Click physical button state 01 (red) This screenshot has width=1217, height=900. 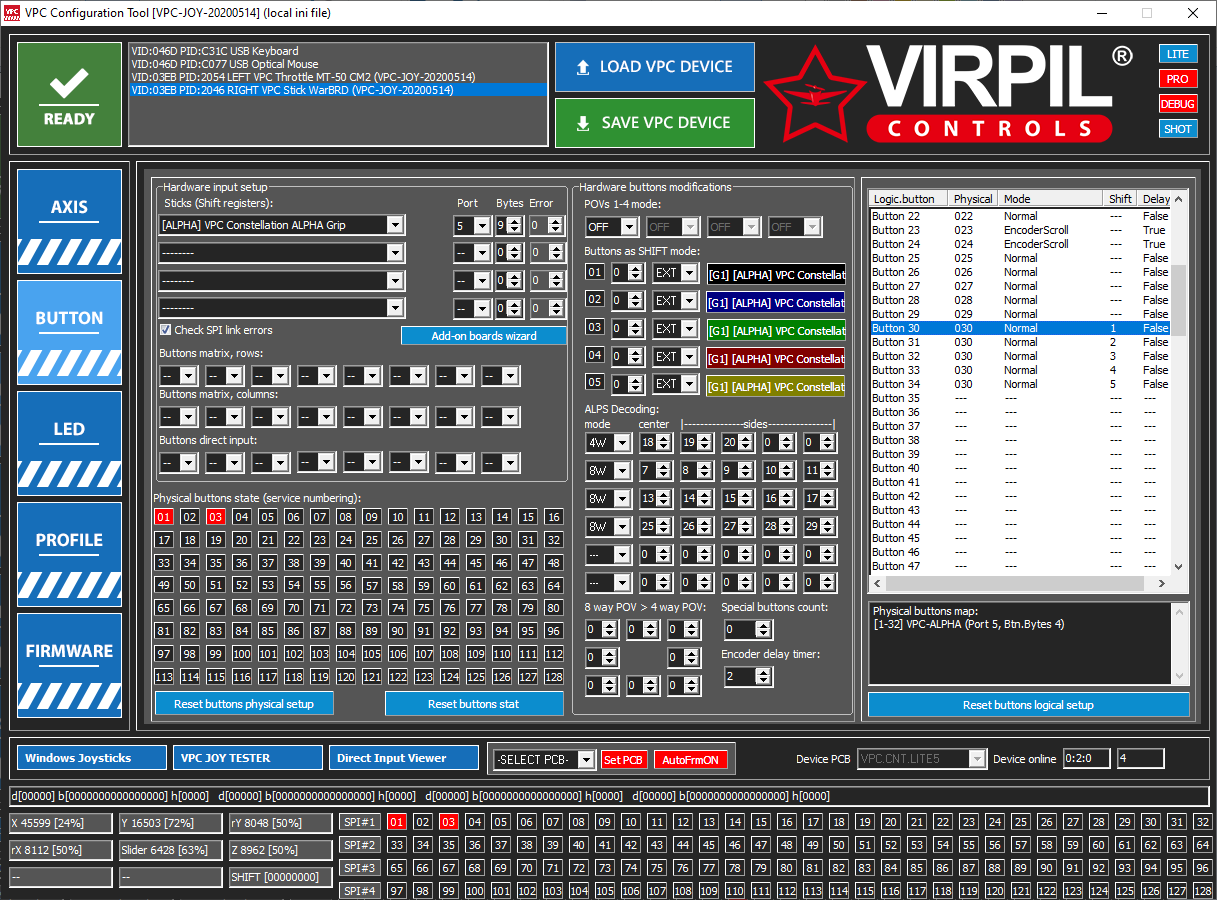[x=164, y=517]
